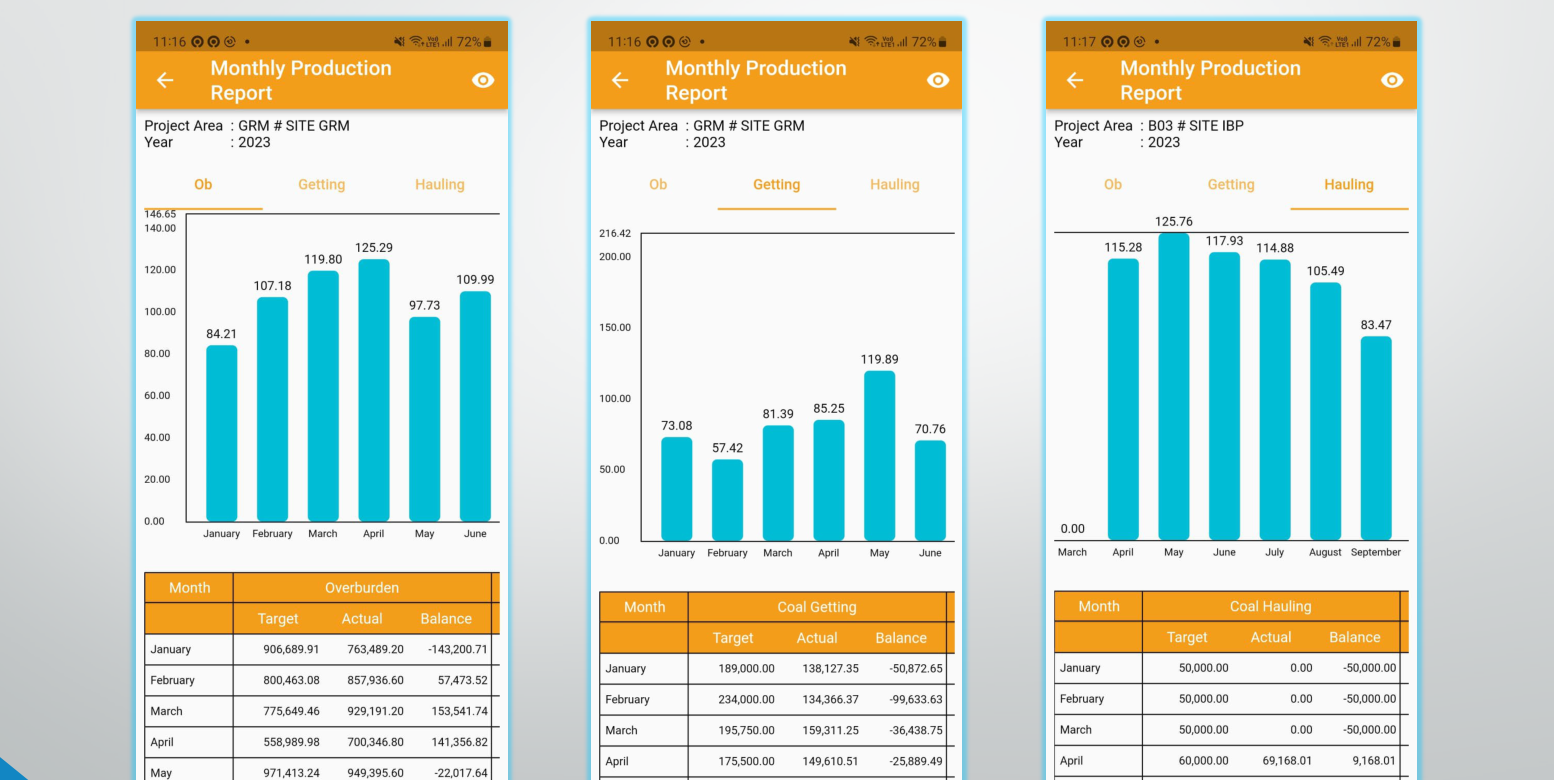Tap back arrow on GRM Getting report screen
This screenshot has width=1554, height=780.
point(620,80)
